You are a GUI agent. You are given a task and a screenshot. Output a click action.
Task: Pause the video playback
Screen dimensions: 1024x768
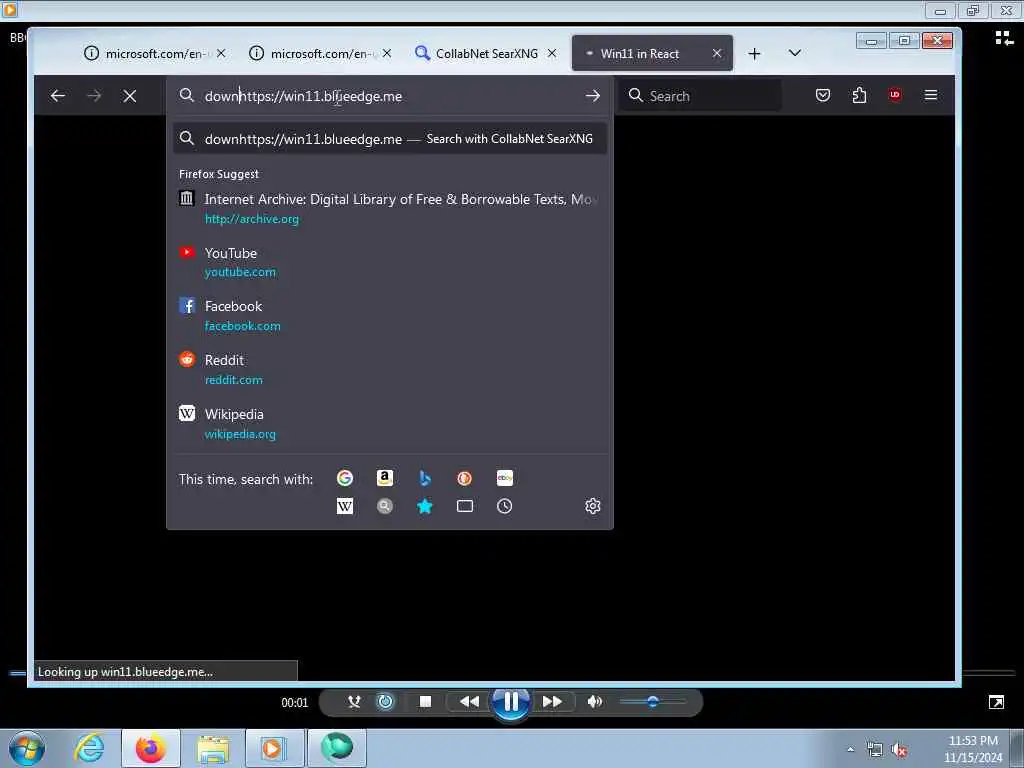click(x=511, y=702)
